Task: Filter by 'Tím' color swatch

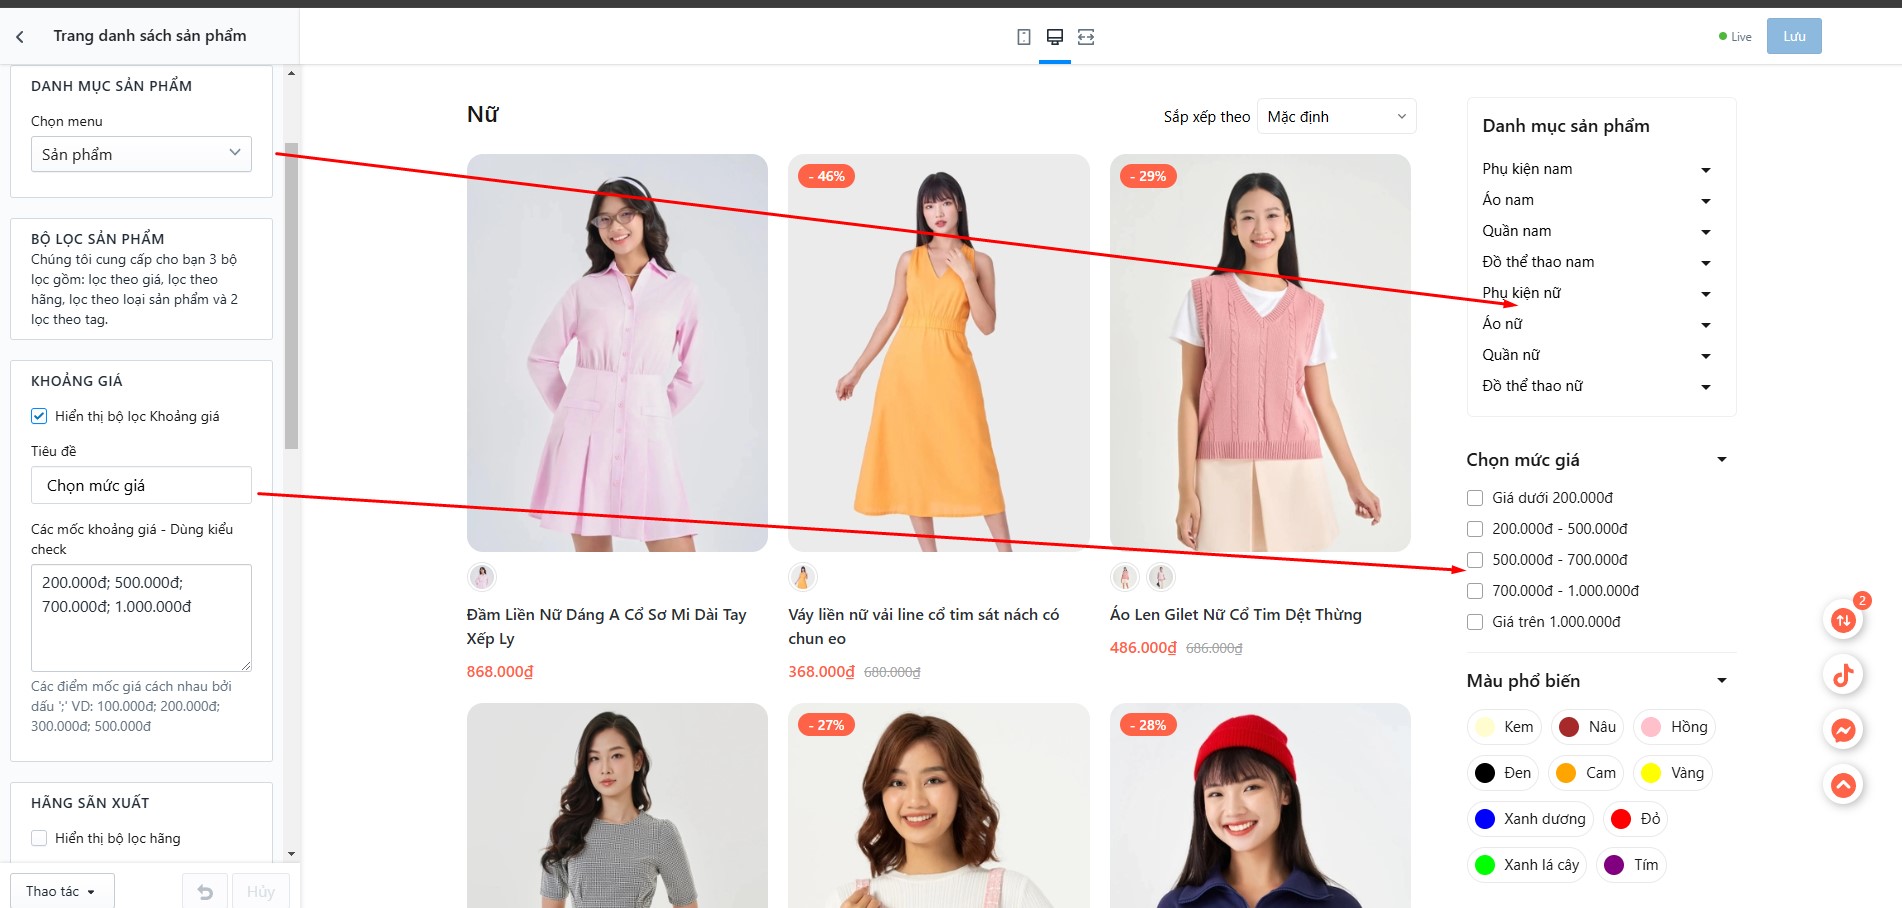Action: [x=1631, y=865]
